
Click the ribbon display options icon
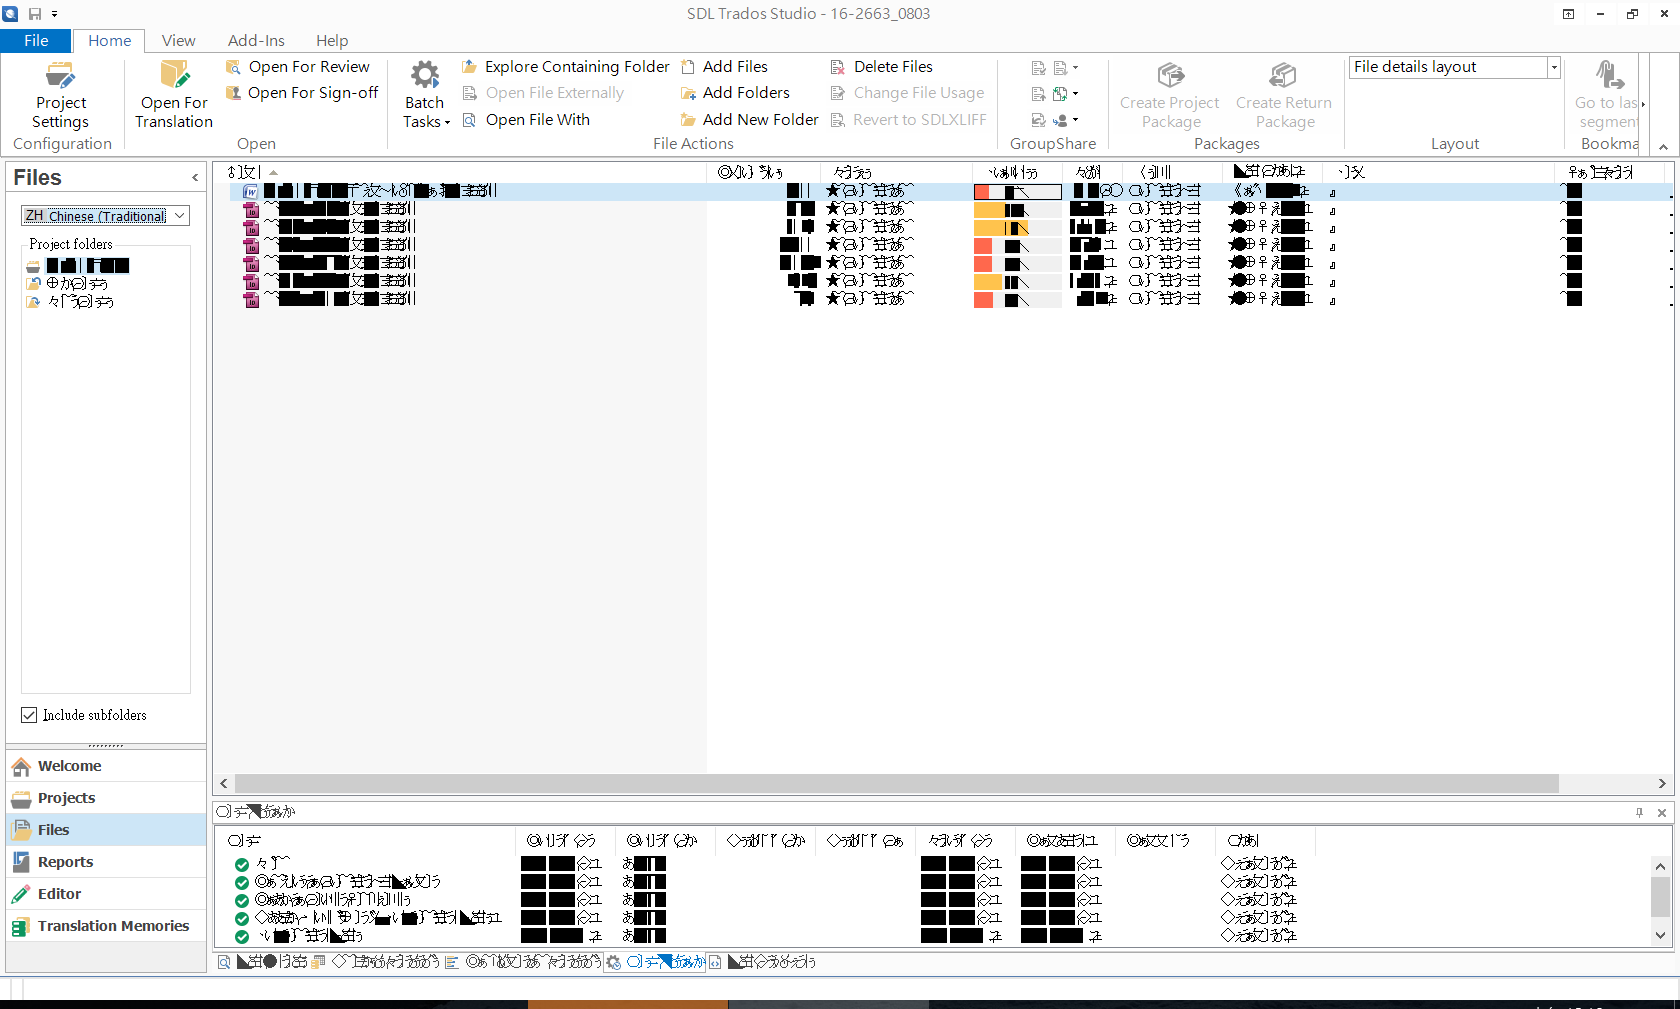(x=1568, y=14)
